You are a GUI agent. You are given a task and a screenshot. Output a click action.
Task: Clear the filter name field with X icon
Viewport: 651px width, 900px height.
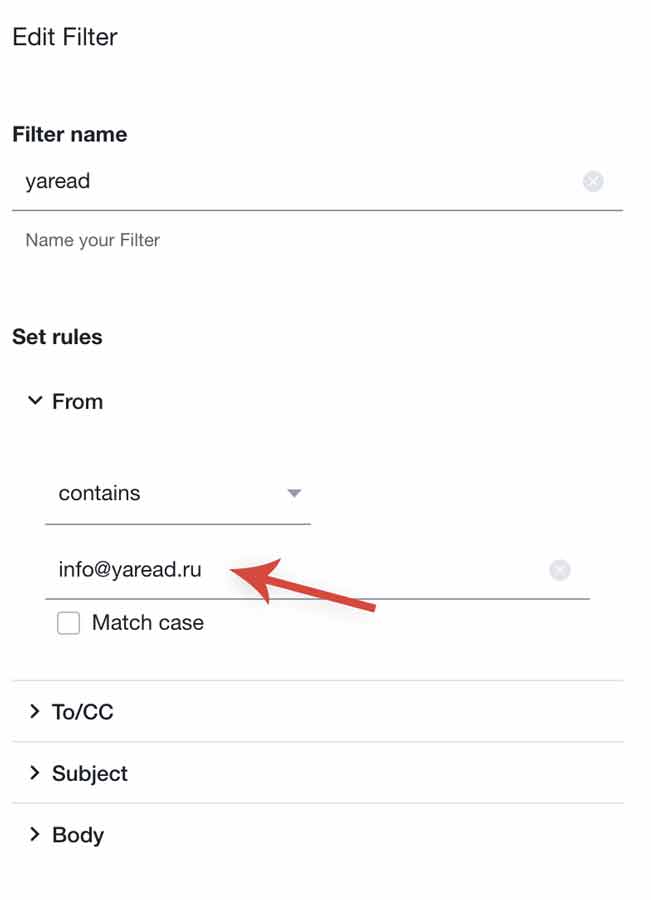593,181
